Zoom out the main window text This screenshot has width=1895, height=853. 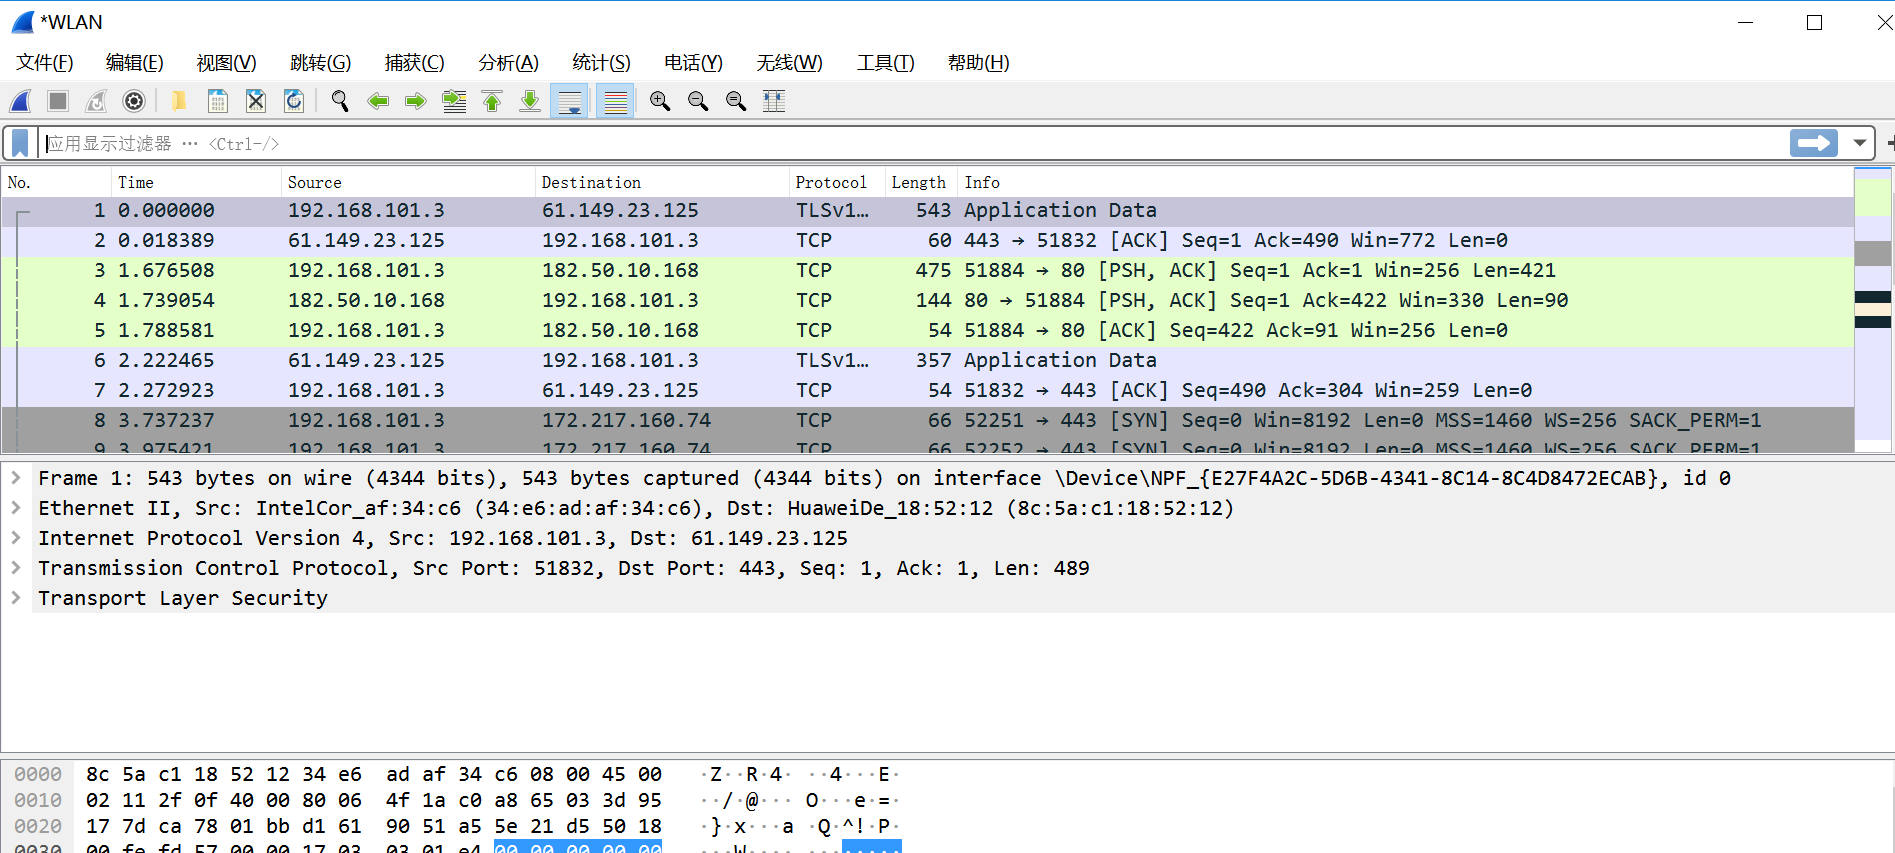click(698, 101)
